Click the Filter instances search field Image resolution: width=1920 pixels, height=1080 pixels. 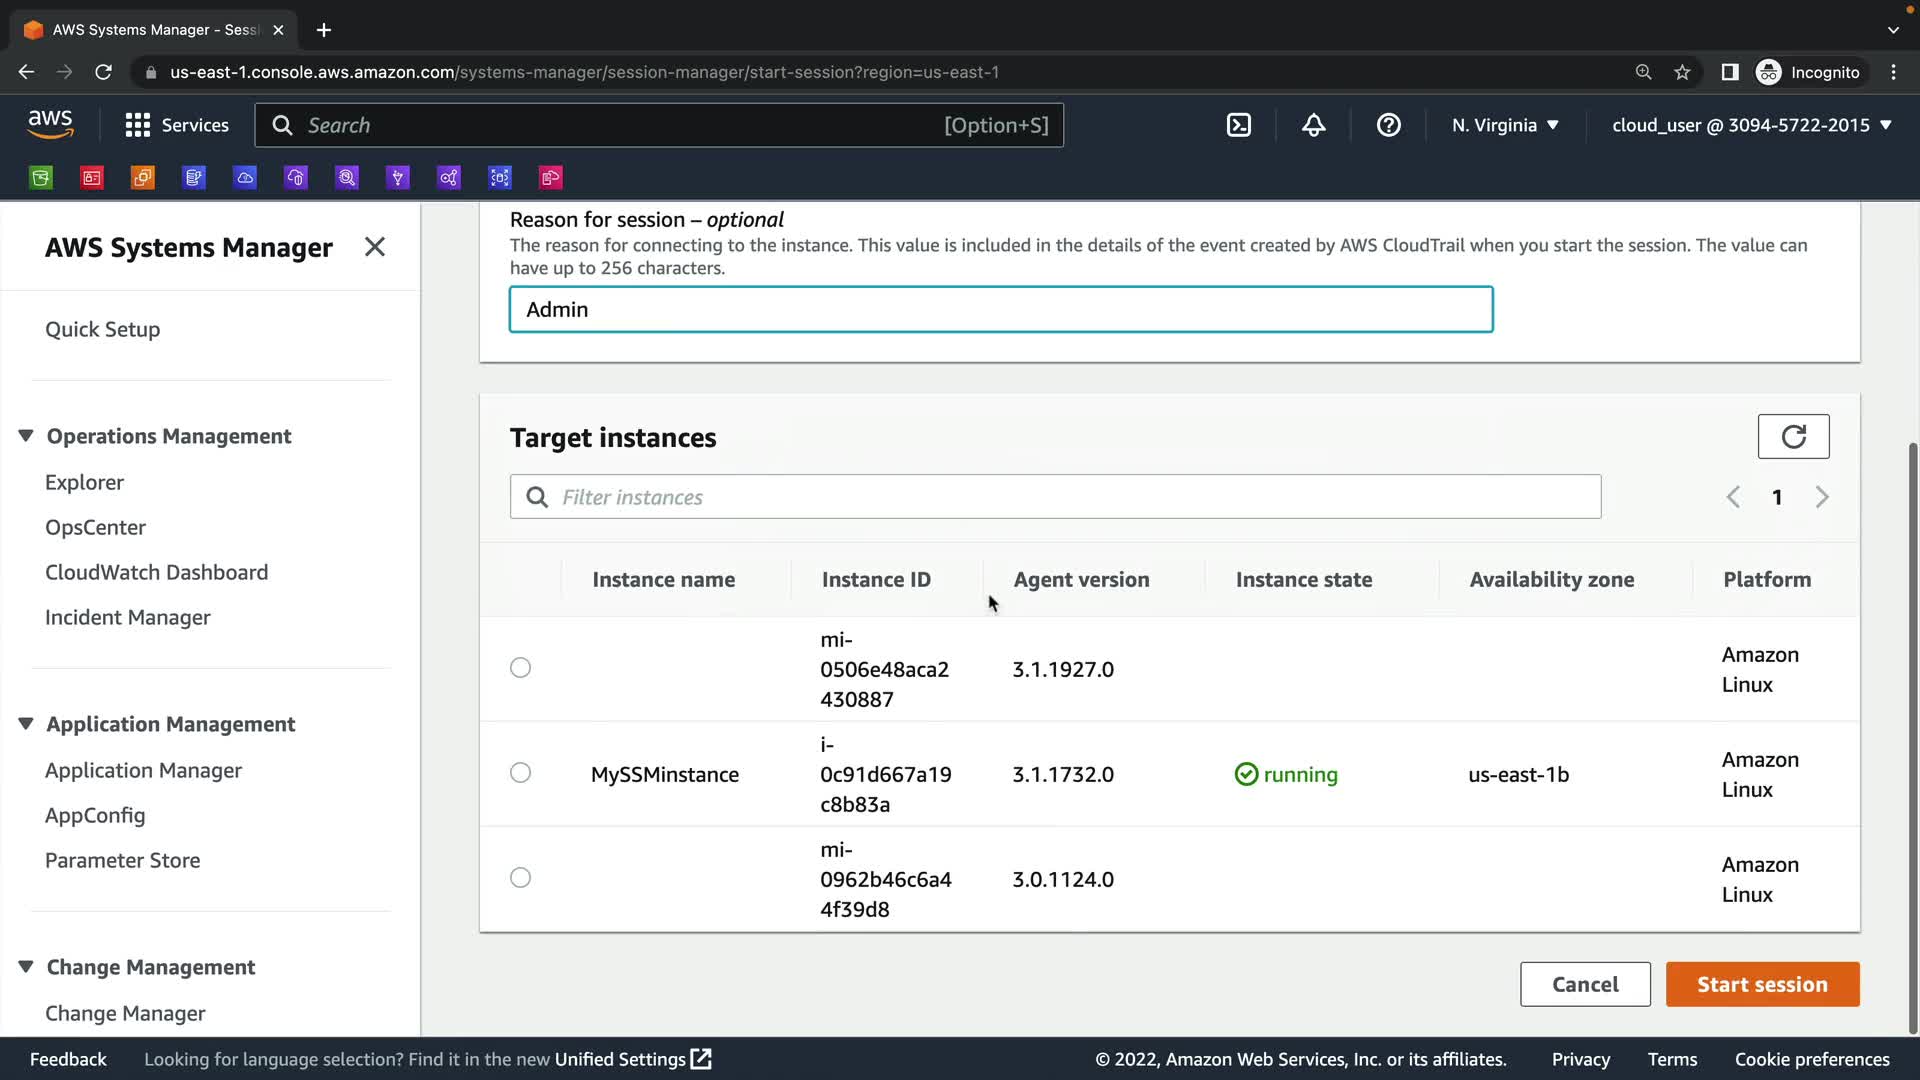point(1055,497)
